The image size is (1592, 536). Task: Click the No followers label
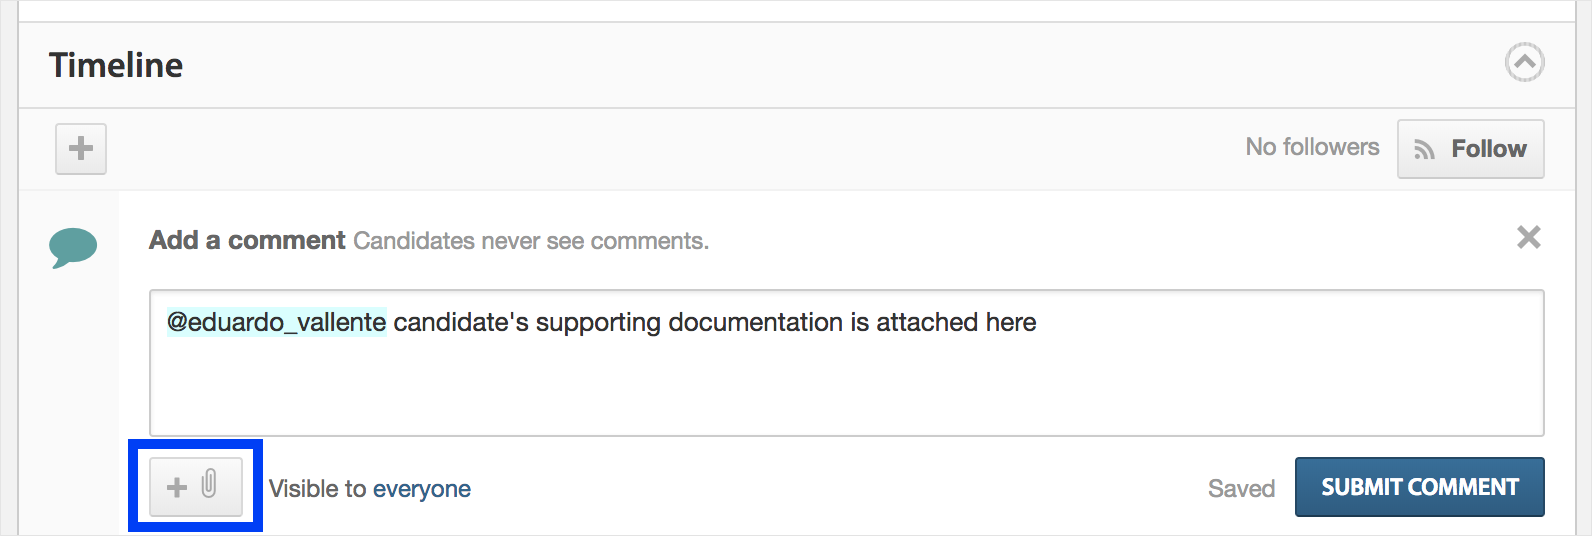point(1312,147)
